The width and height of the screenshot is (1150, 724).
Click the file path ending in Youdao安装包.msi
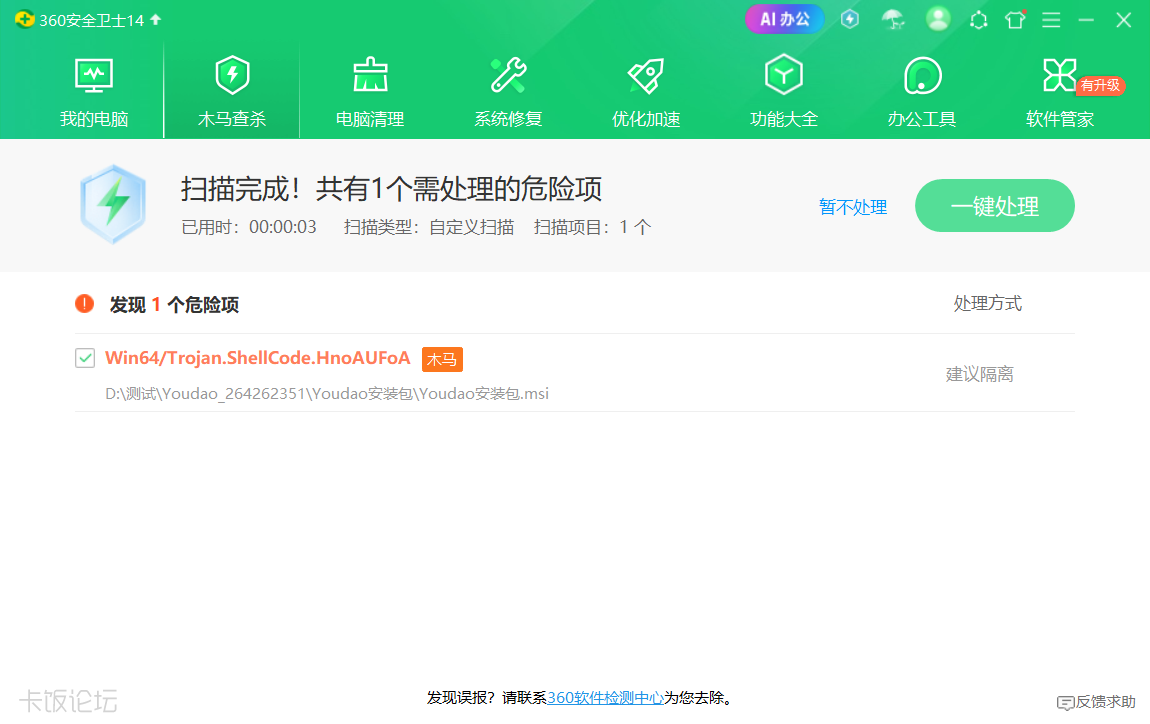[x=327, y=394]
